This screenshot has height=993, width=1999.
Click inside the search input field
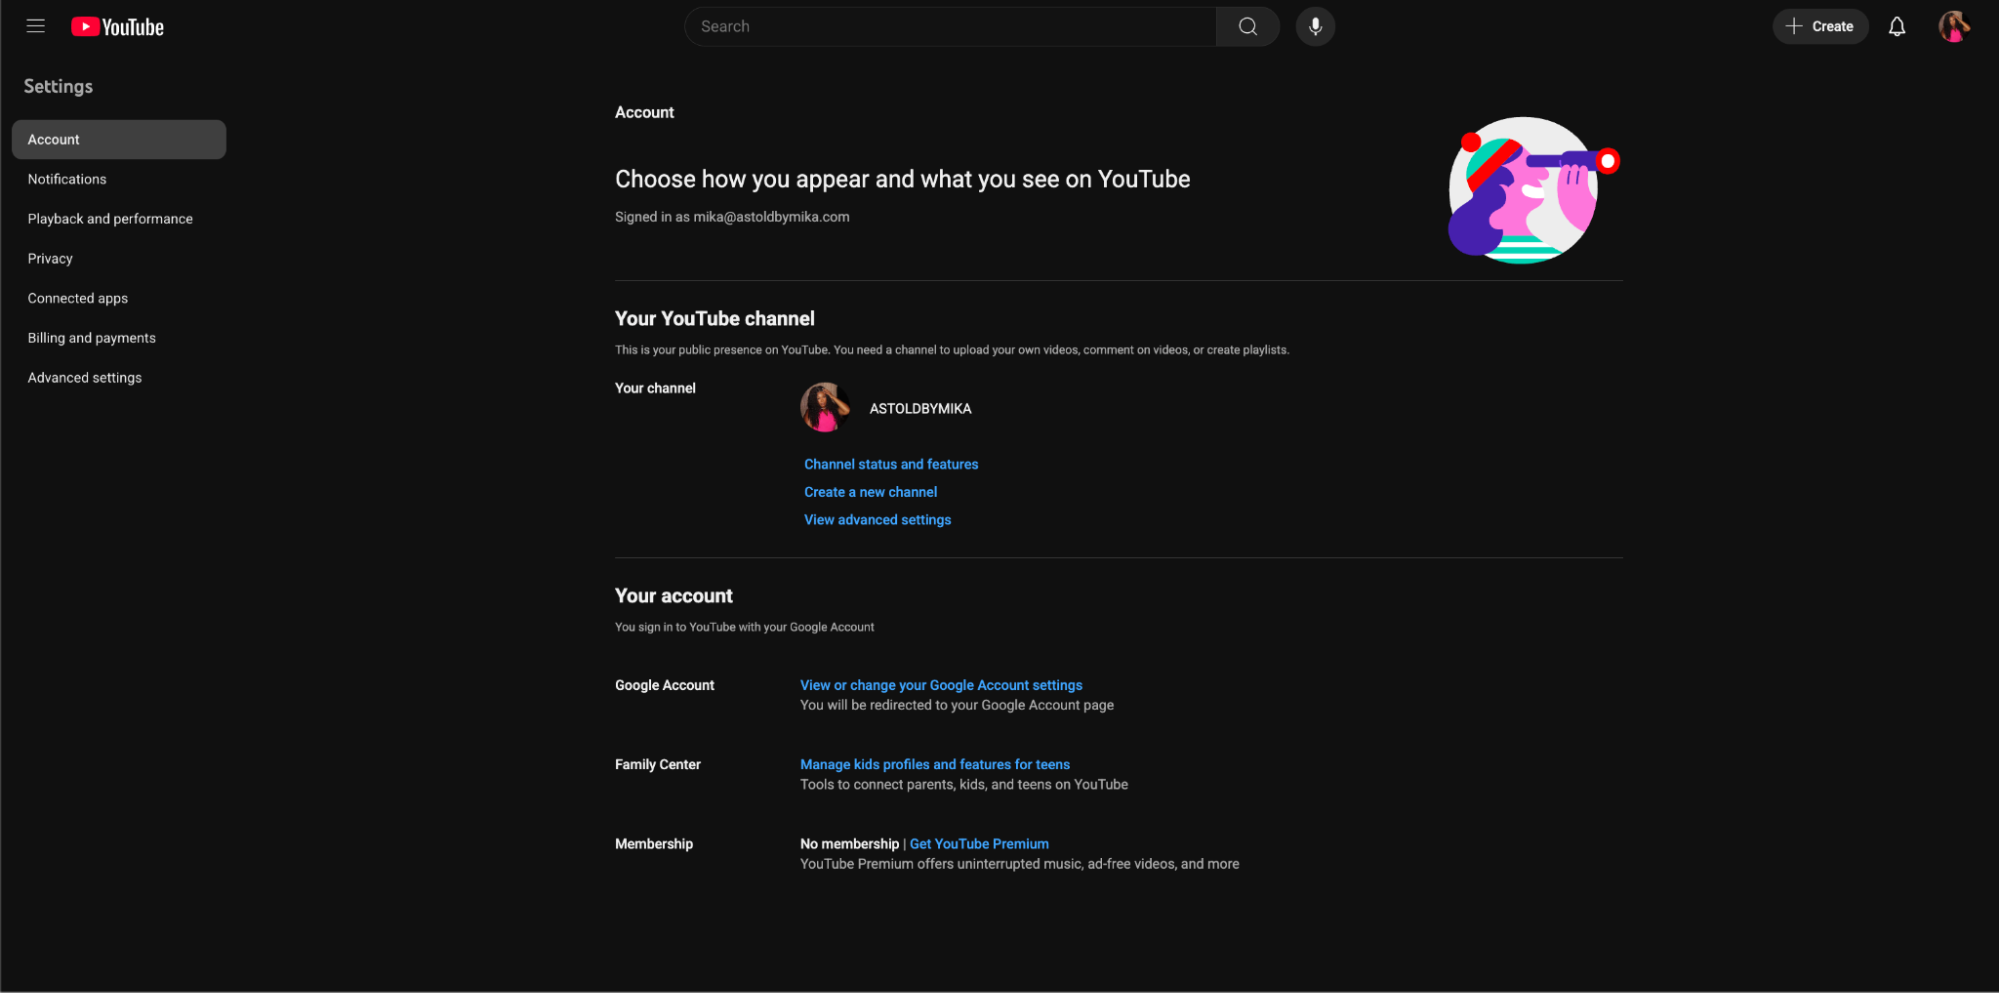tap(950, 26)
